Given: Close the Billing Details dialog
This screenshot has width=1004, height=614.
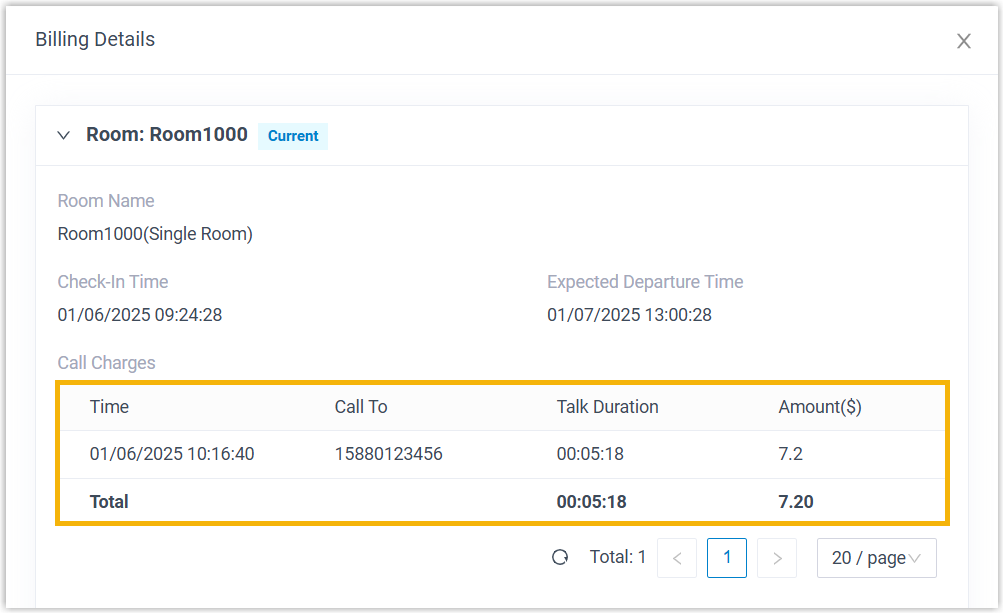Looking at the screenshot, I should 963,41.
